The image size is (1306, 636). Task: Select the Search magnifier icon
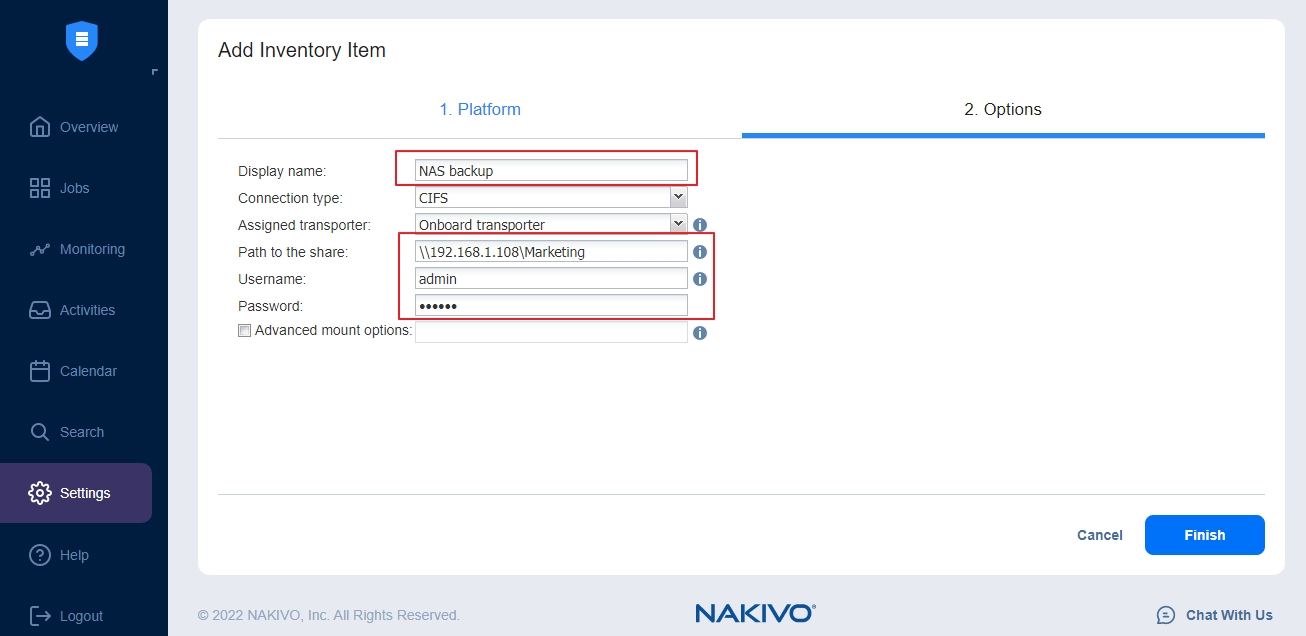click(x=84, y=432)
